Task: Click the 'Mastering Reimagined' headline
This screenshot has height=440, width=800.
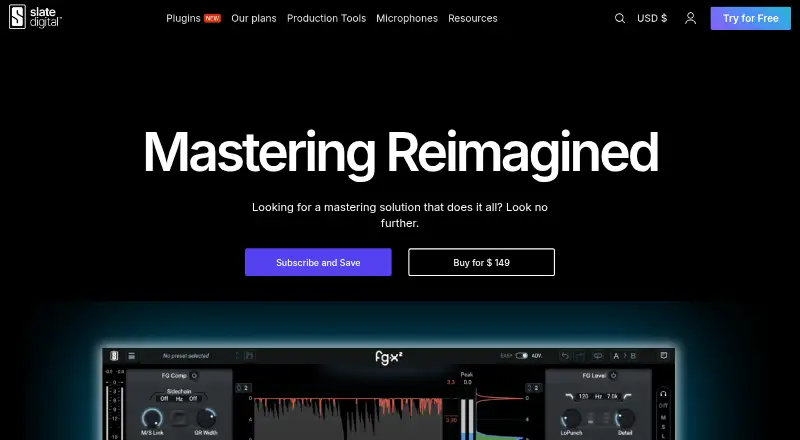Action: tap(401, 153)
